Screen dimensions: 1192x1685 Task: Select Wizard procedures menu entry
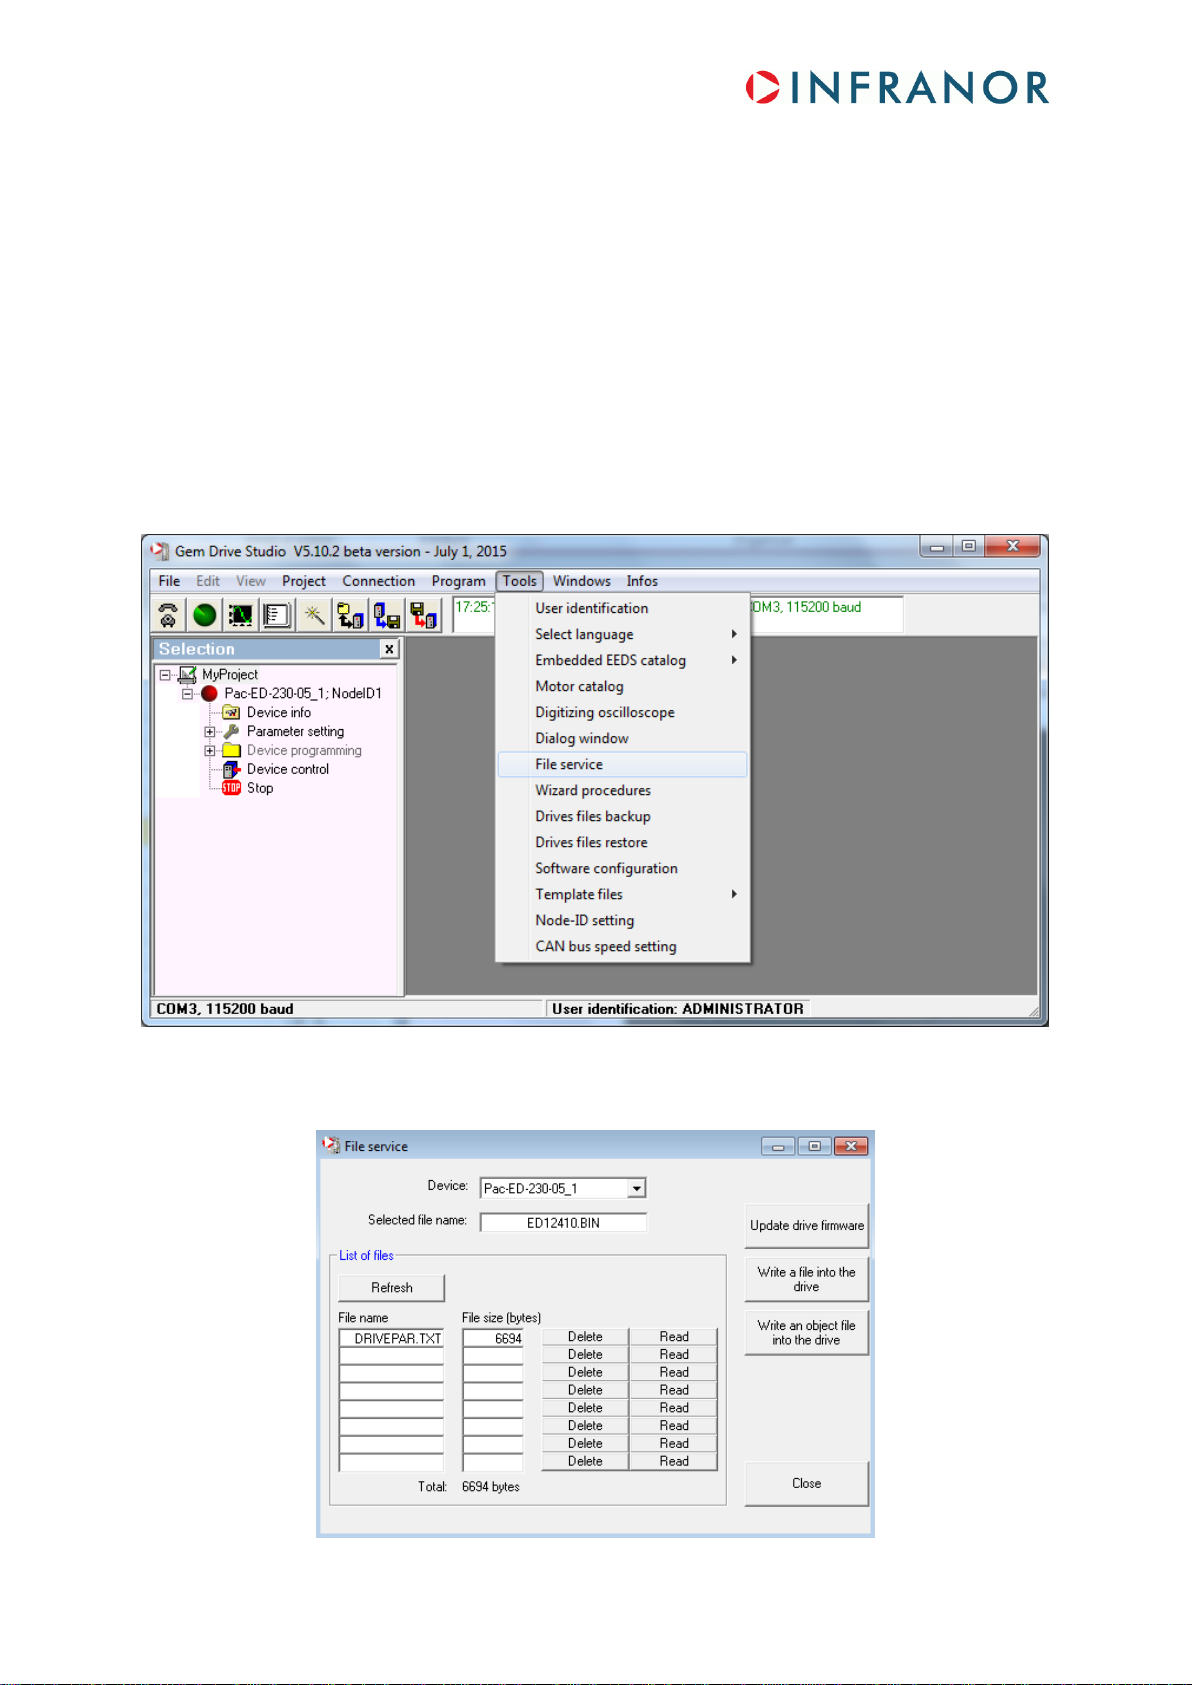[x=623, y=790]
